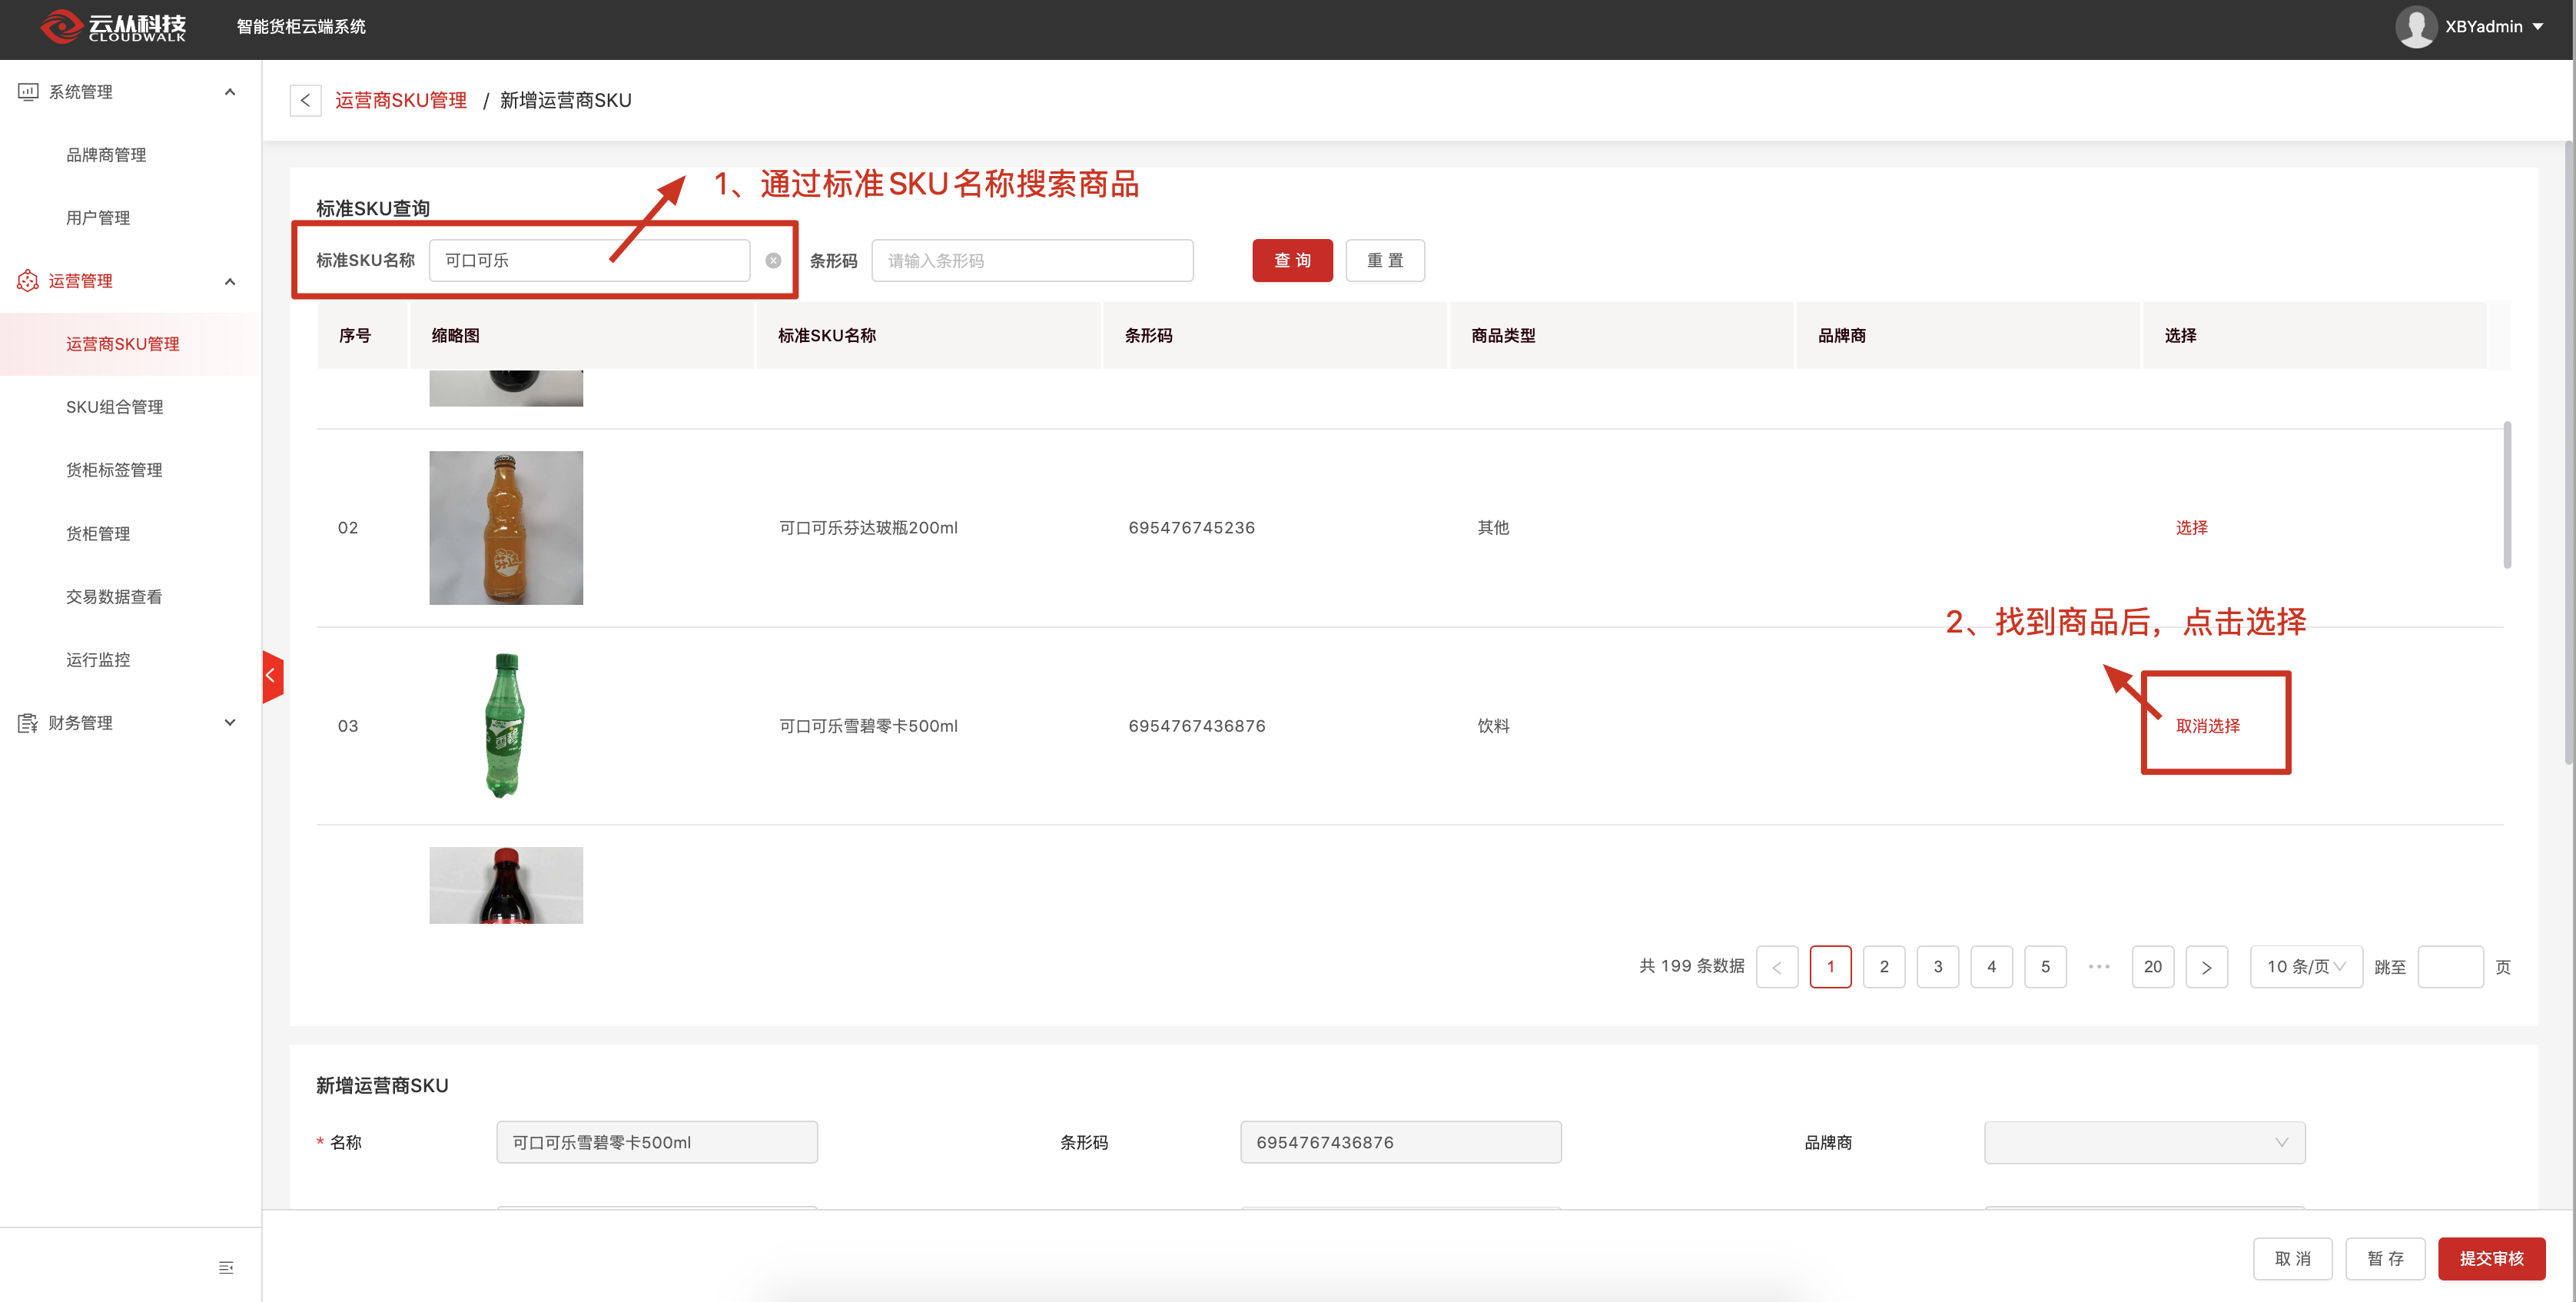Viewport: 2576px width, 1302px height.
Task: Click the 暂存 save draft button
Action: pos(2385,1258)
